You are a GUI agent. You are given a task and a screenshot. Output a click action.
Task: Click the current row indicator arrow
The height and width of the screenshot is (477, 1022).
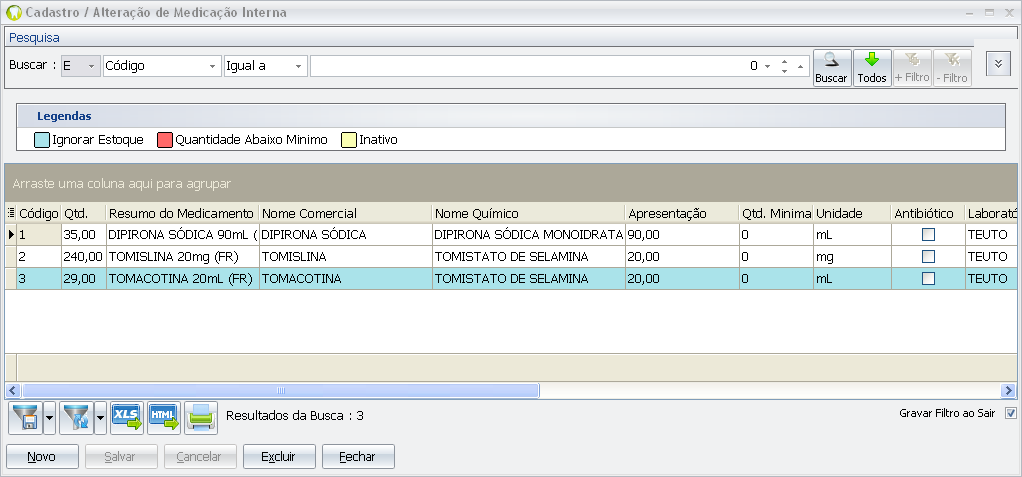click(11, 235)
